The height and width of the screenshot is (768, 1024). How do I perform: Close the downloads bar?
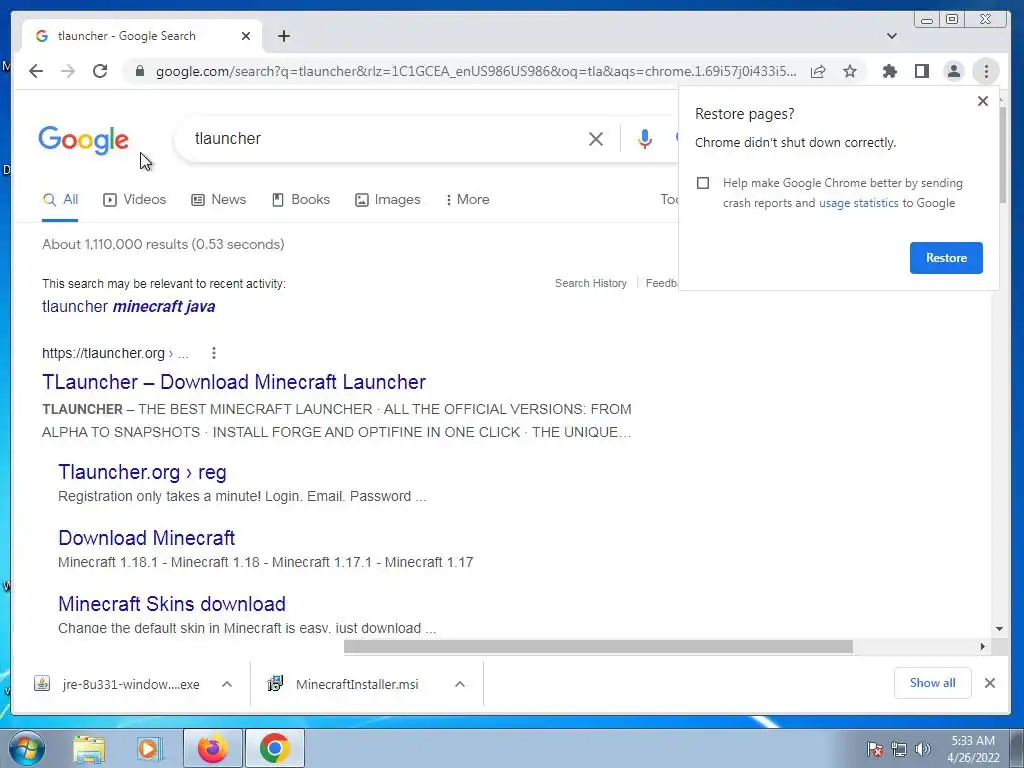point(990,683)
